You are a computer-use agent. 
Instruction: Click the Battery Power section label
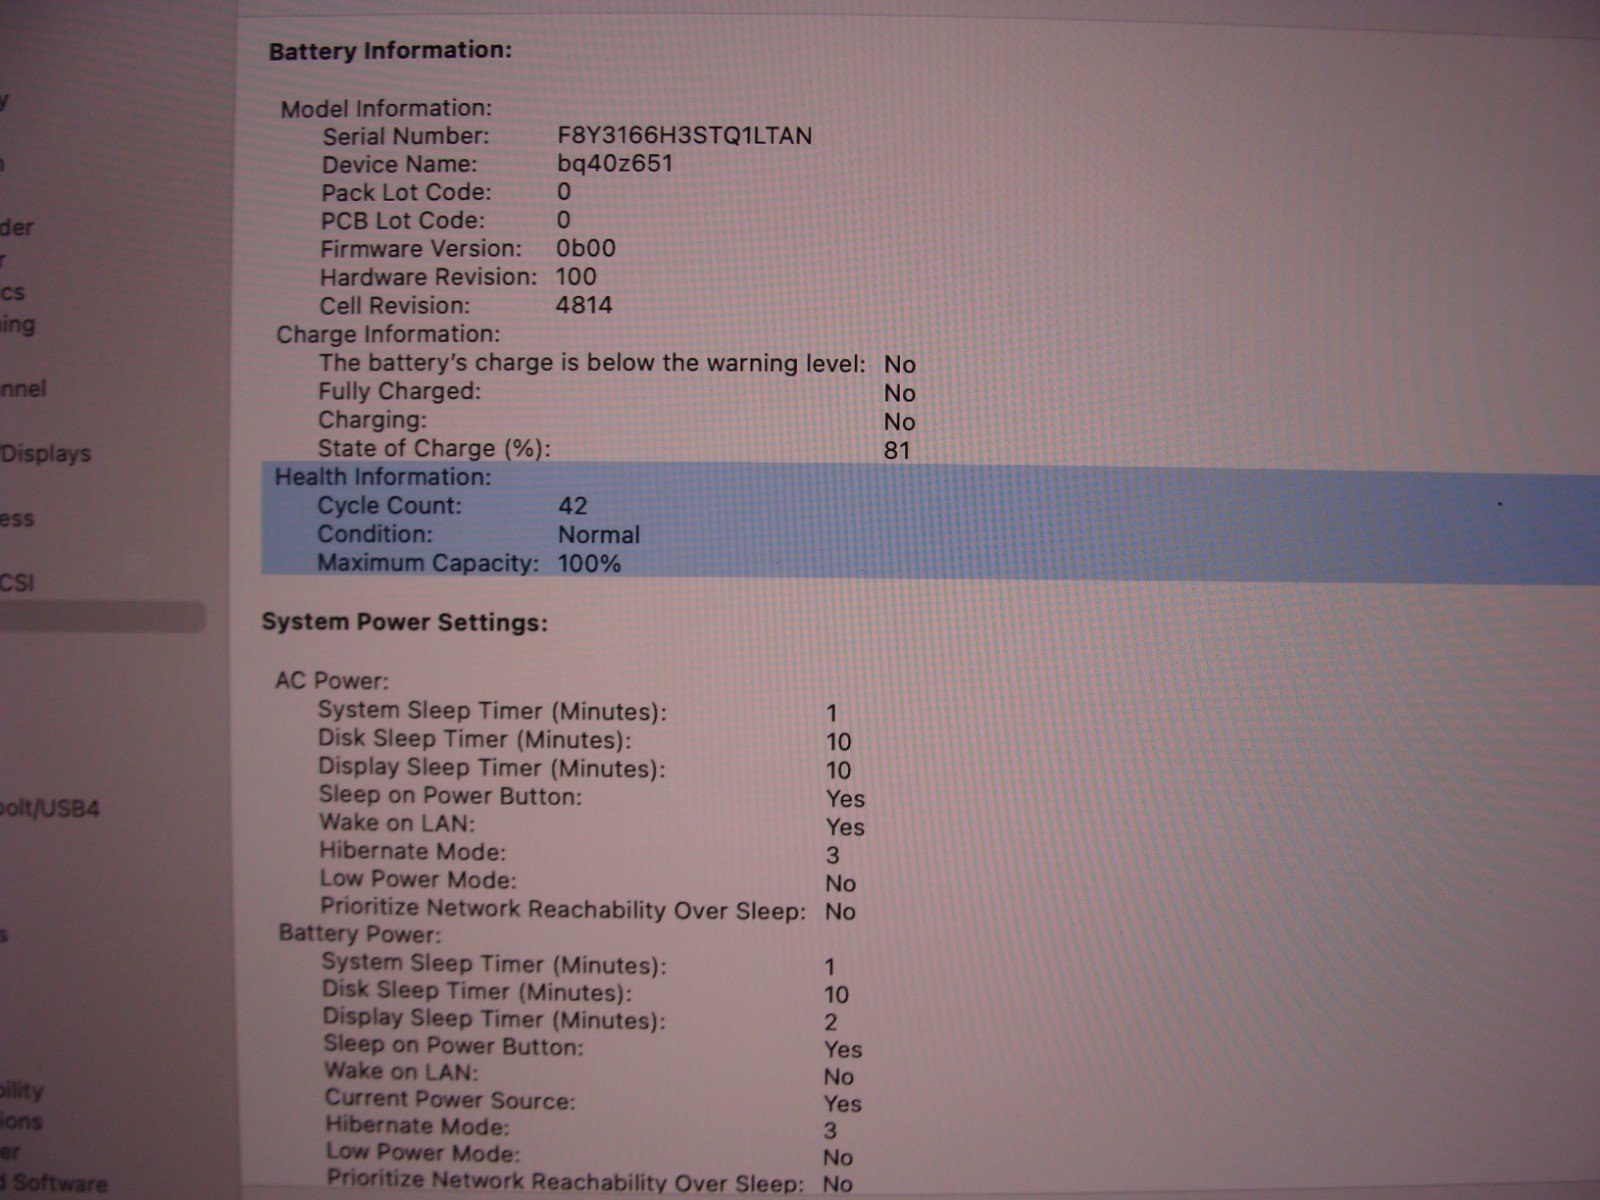[x=359, y=934]
